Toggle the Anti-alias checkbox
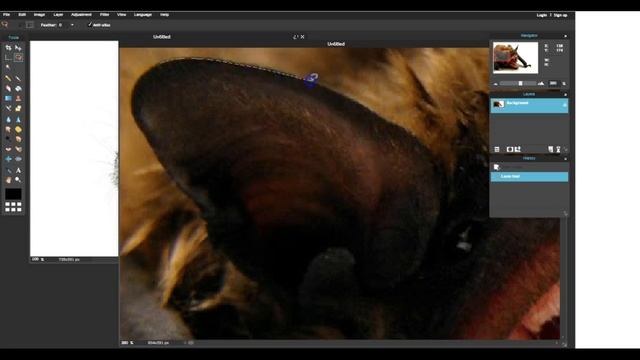640x360 pixels. 90,25
